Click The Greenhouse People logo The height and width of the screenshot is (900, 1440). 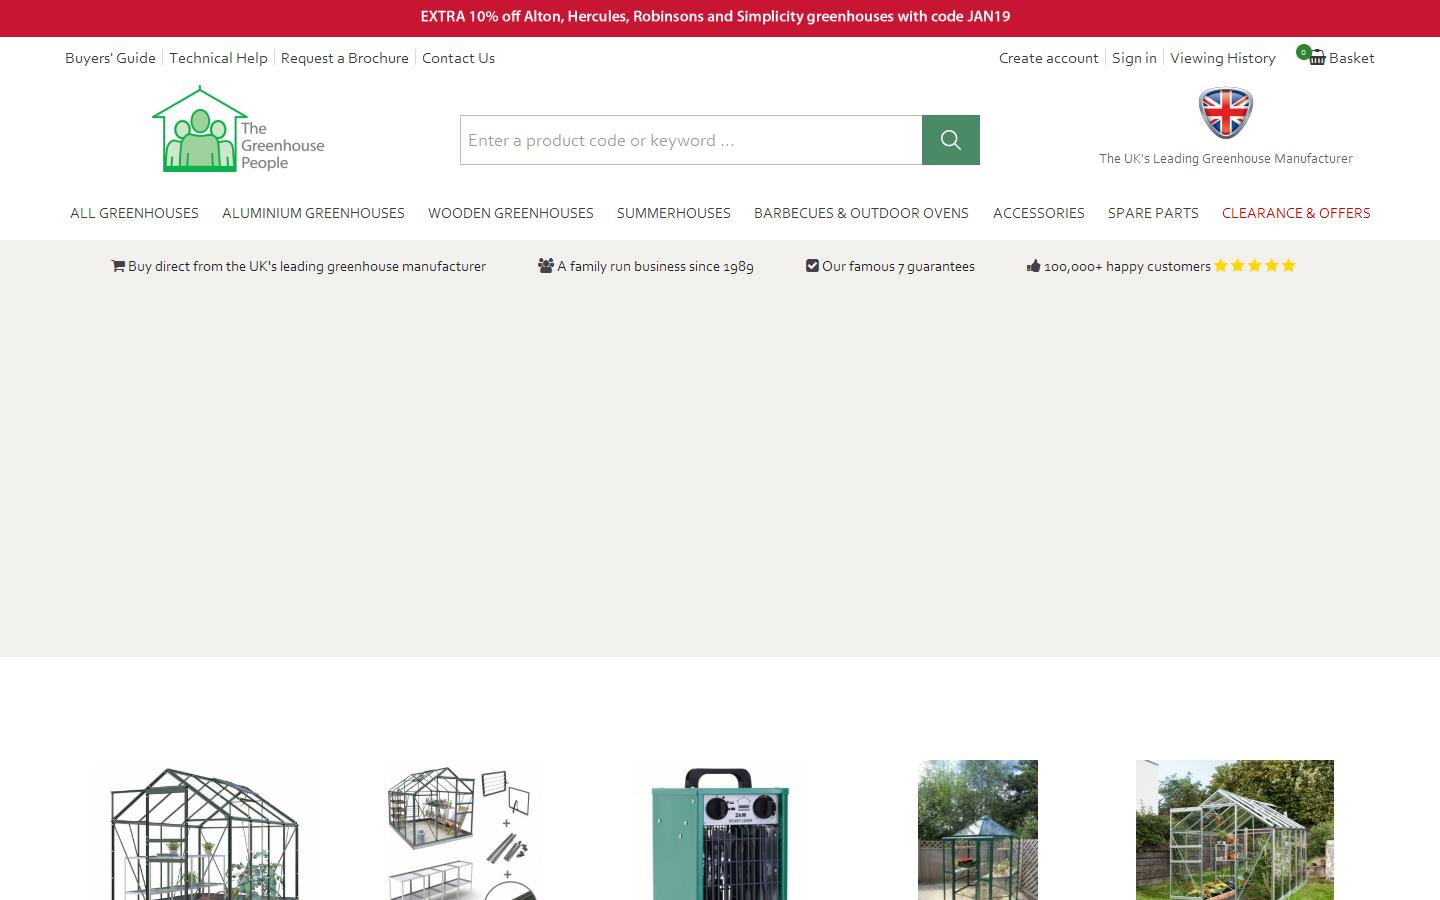(238, 130)
